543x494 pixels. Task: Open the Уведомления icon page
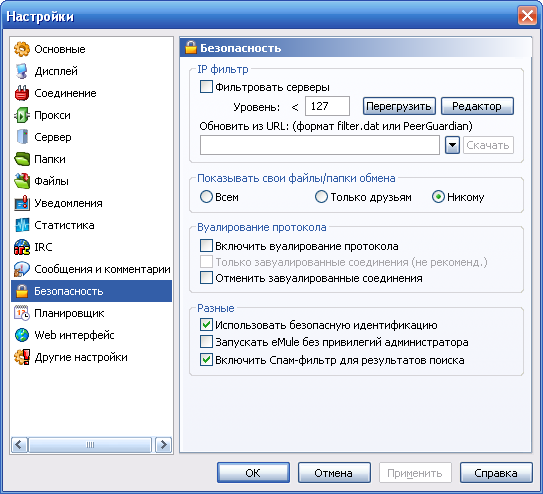point(21,203)
